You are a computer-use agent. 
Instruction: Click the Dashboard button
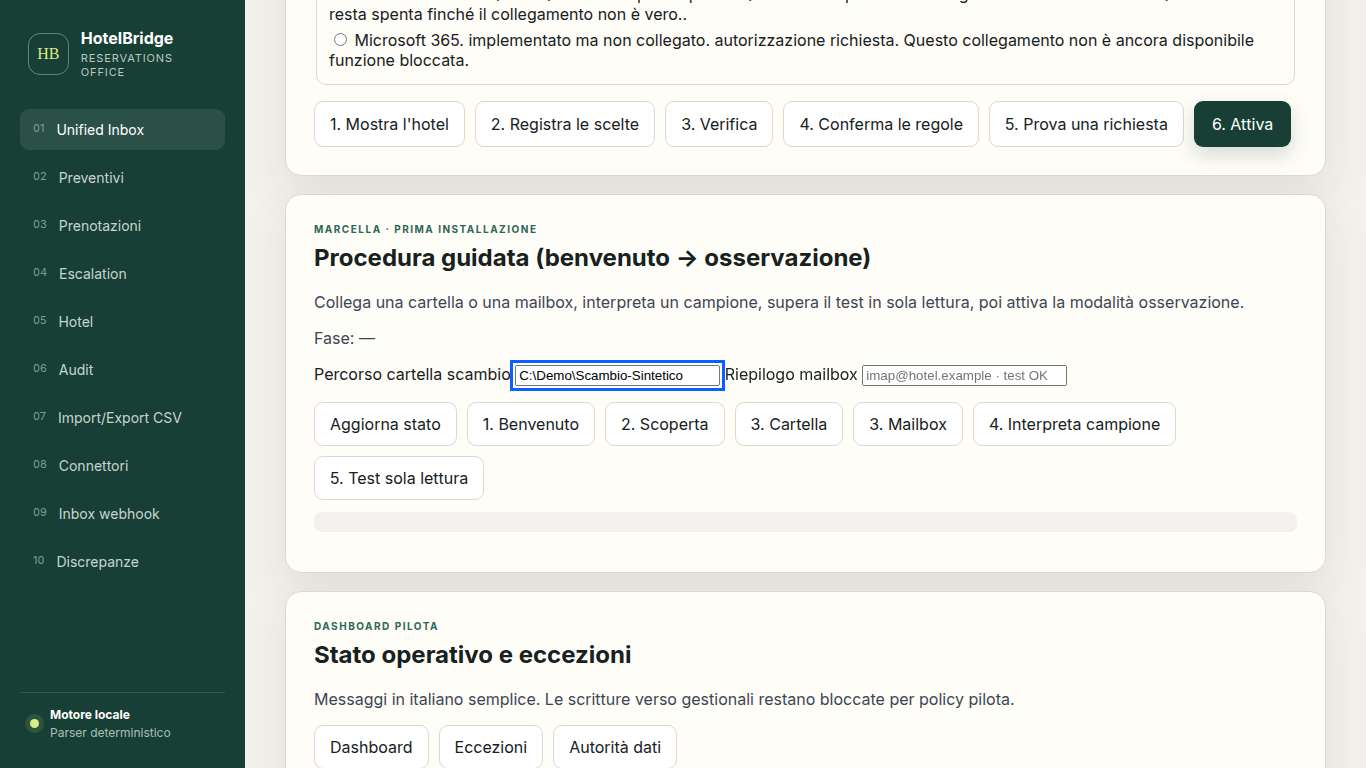(x=371, y=747)
